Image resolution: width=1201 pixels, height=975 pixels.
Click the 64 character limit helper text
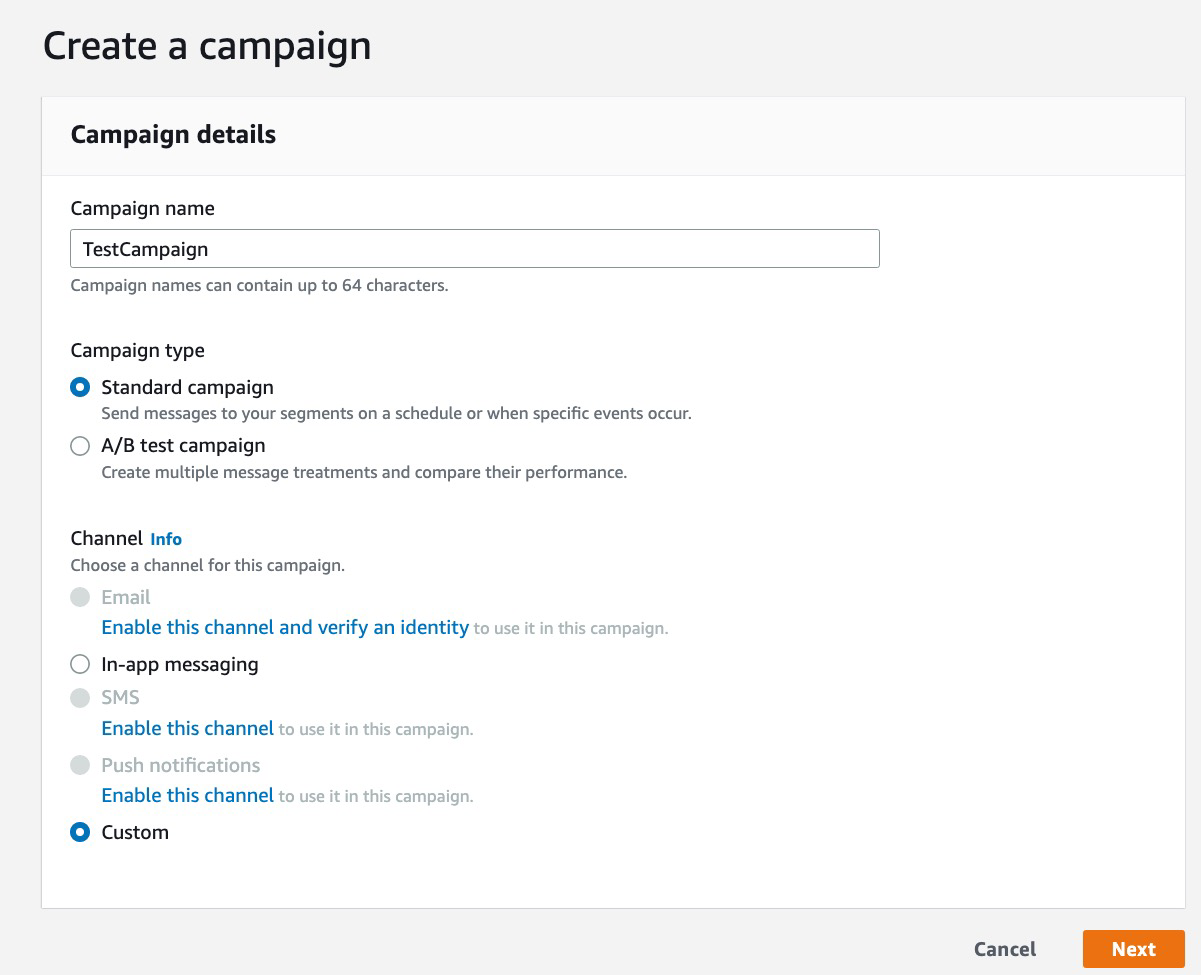pos(261,285)
